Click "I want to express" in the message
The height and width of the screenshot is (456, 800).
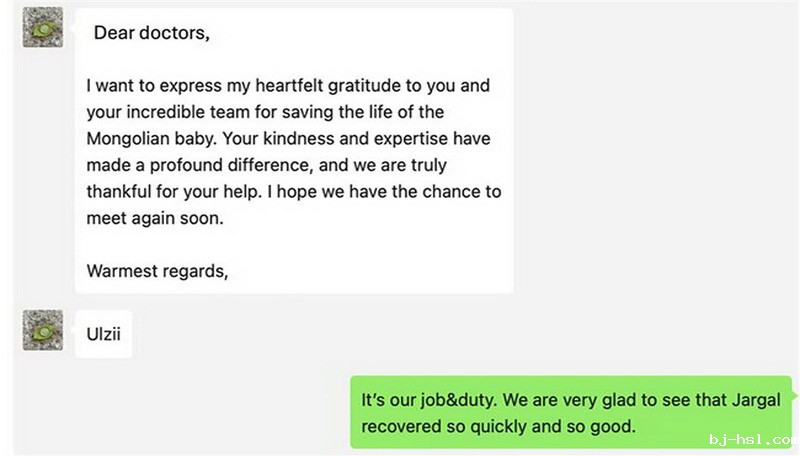point(151,86)
